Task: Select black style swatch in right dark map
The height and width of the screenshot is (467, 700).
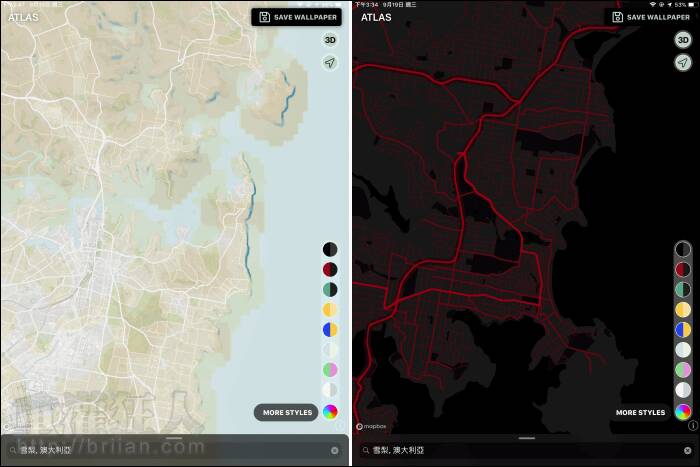Action: (683, 249)
